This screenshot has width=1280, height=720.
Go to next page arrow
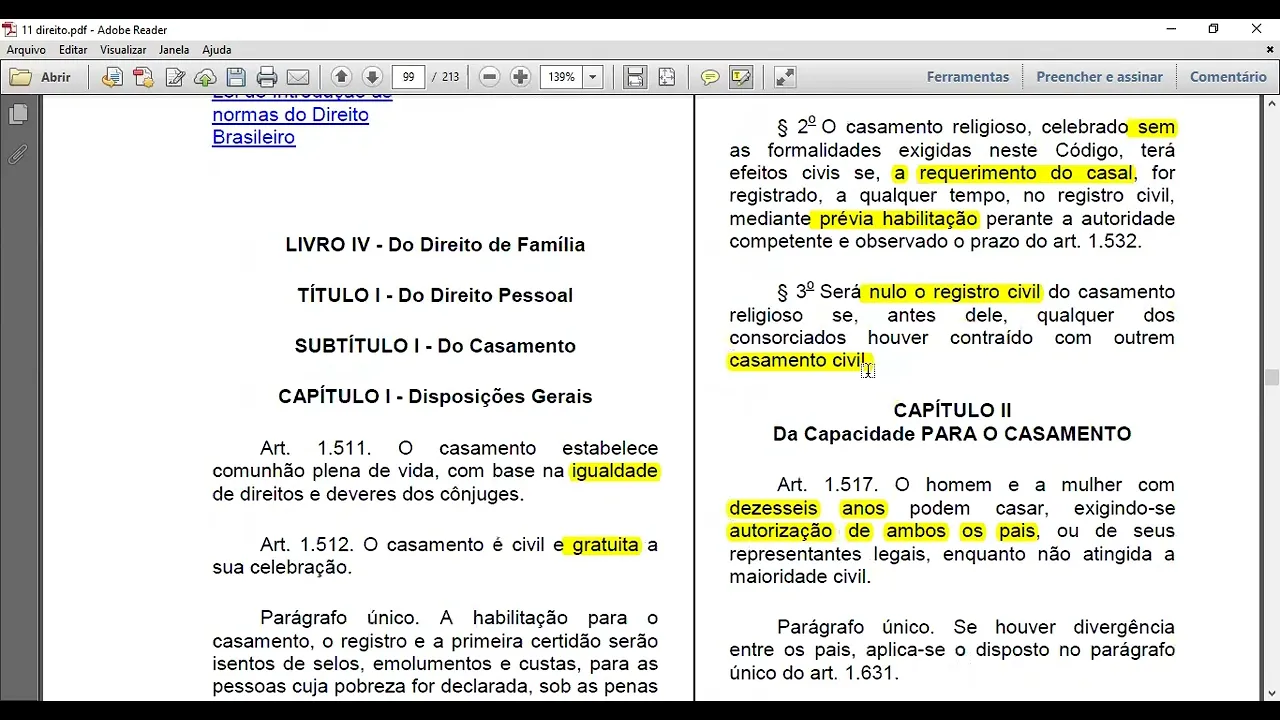pyautogui.click(x=372, y=77)
